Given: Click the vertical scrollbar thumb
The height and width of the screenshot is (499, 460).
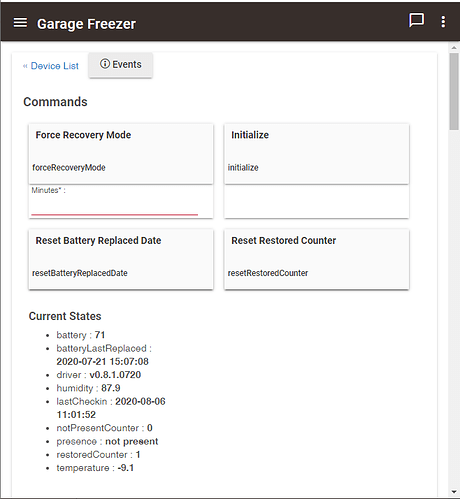Looking at the screenshot, I should [x=454, y=91].
